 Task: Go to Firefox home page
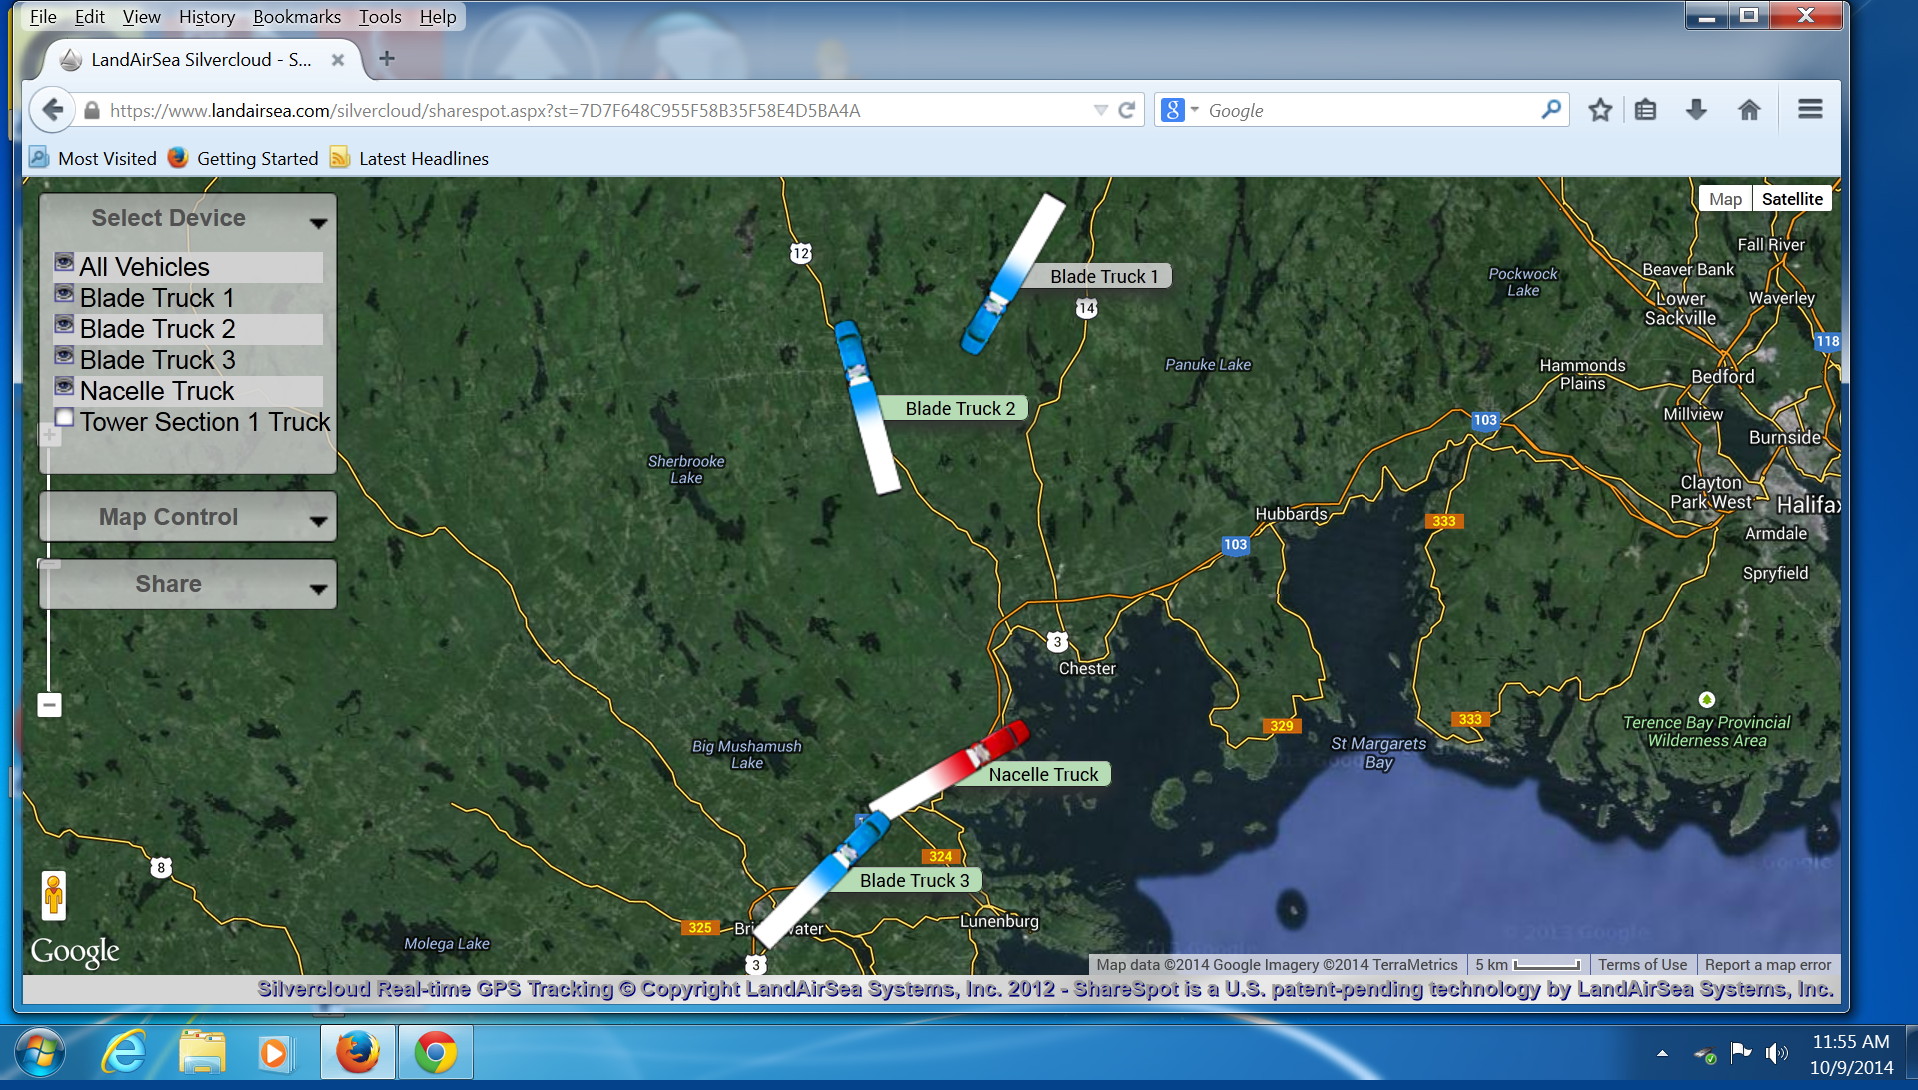[1749, 110]
